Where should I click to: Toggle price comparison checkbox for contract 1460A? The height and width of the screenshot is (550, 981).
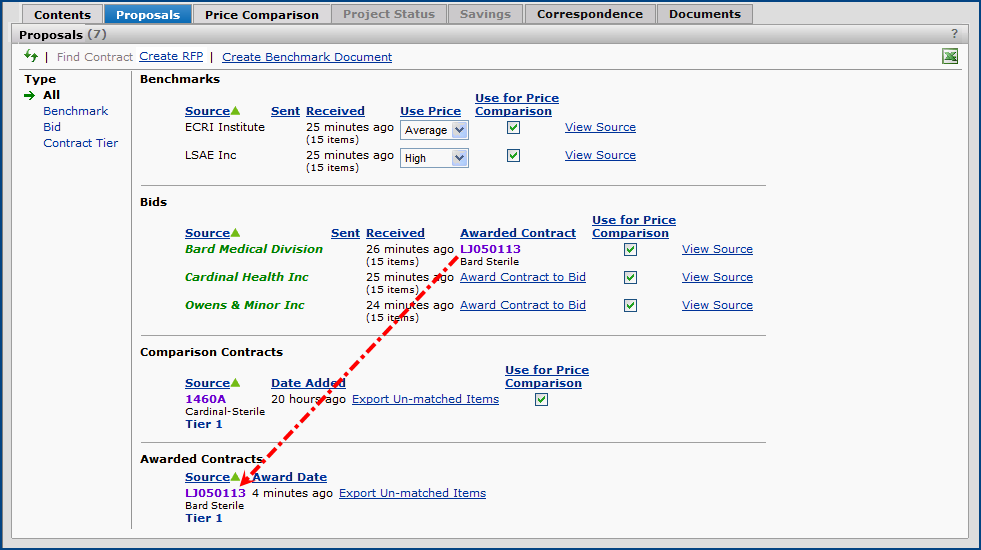541,400
